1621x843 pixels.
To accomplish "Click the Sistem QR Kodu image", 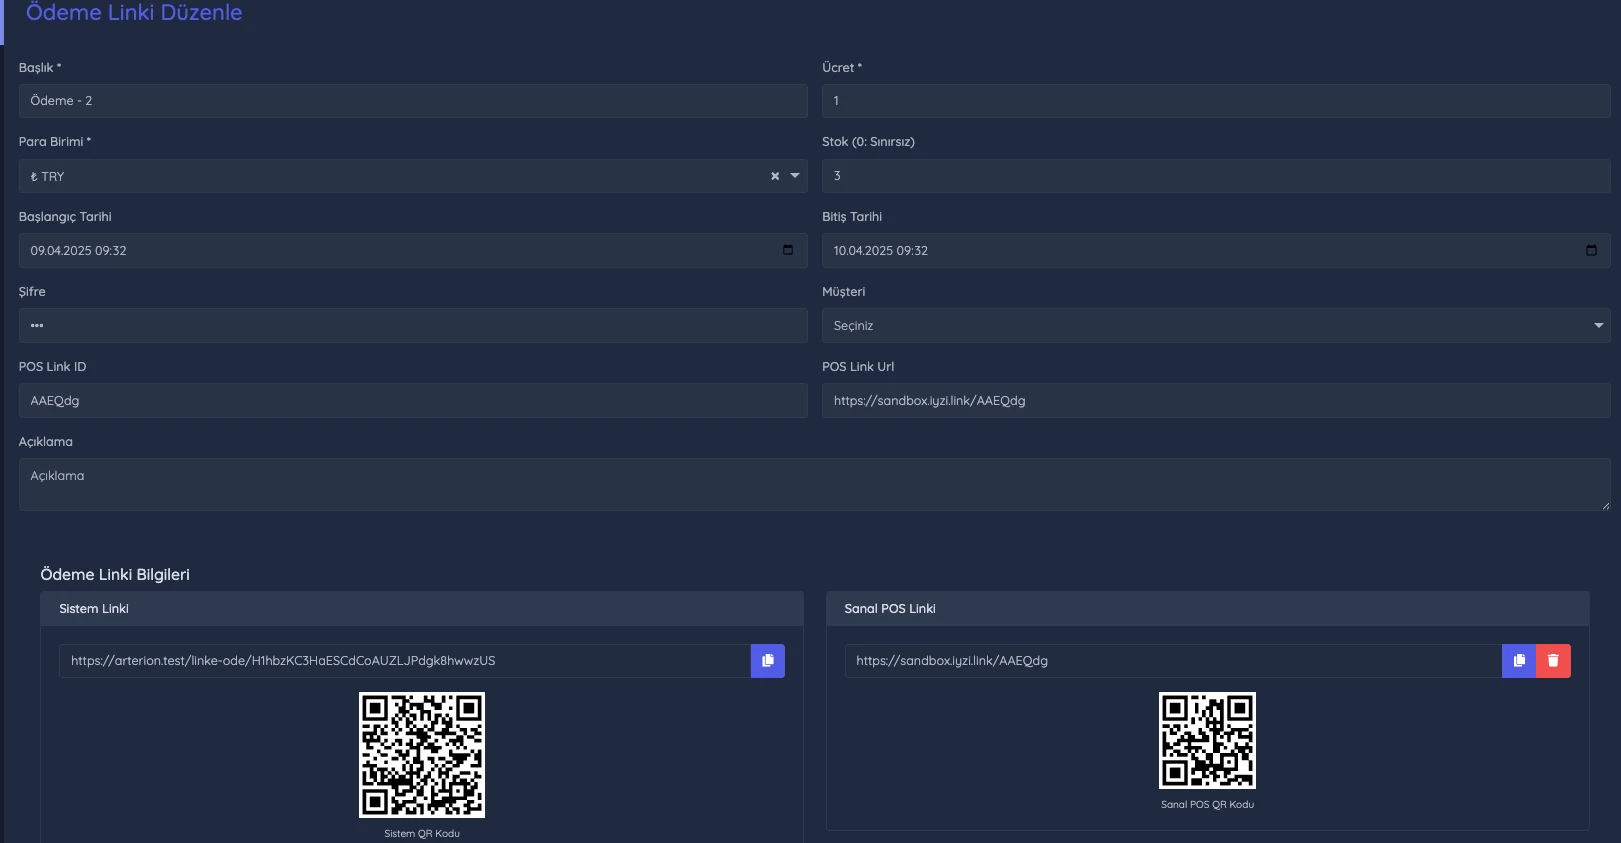I will (x=422, y=755).
